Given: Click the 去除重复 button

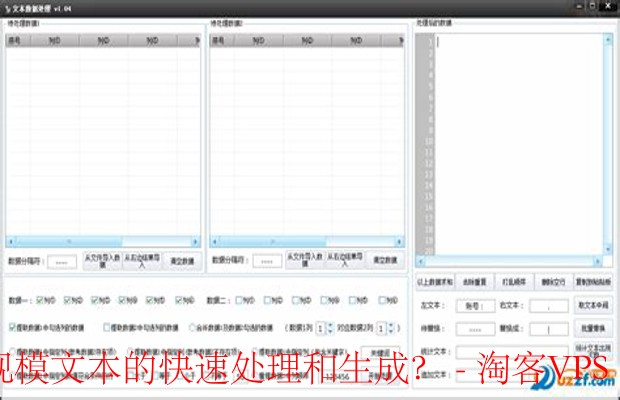Looking at the screenshot, I should click(474, 282).
